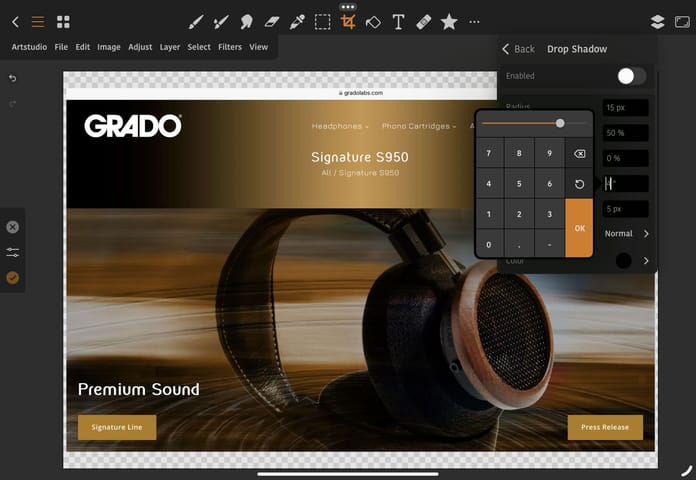The height and width of the screenshot is (480, 696).
Task: Cancel the crop with the X icon
Action: [x=12, y=227]
